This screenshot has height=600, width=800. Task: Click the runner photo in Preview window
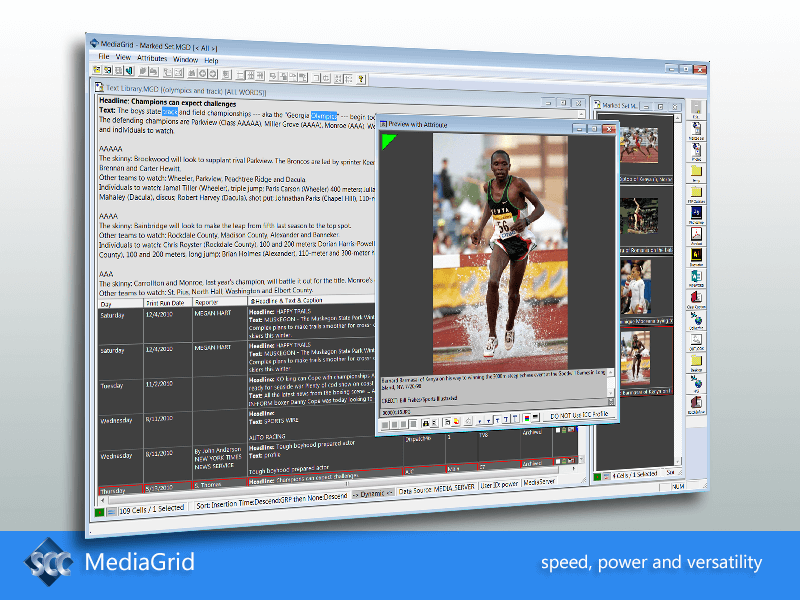[x=500, y=253]
